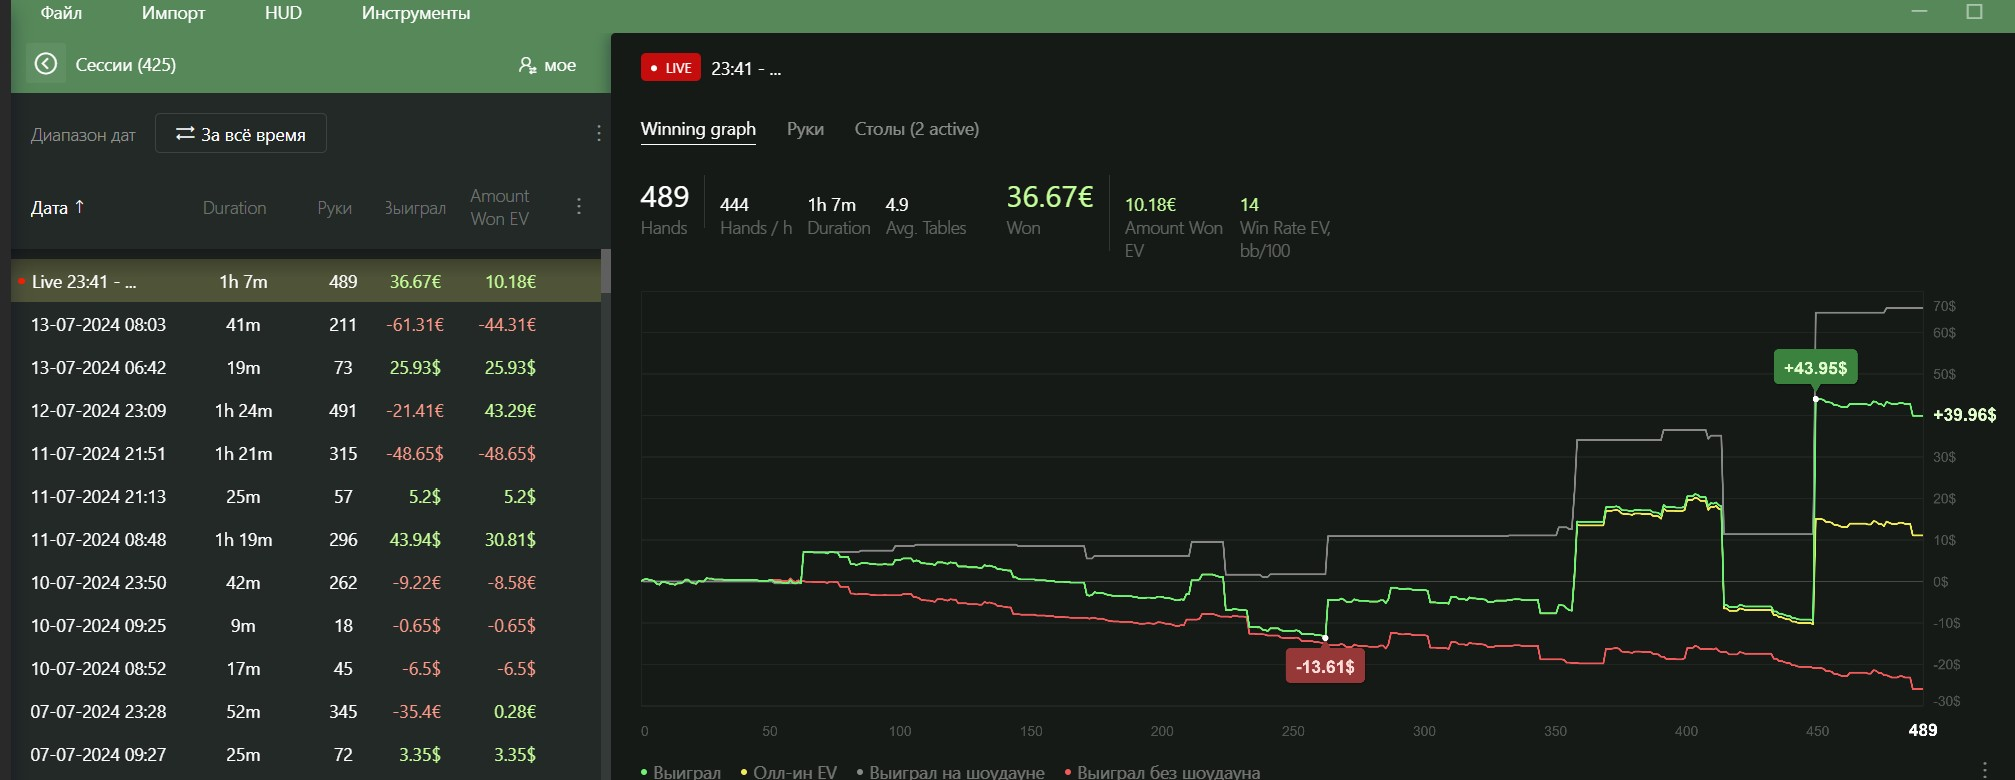
Task: Select session 07-07-2024 09:27
Action: (306, 754)
